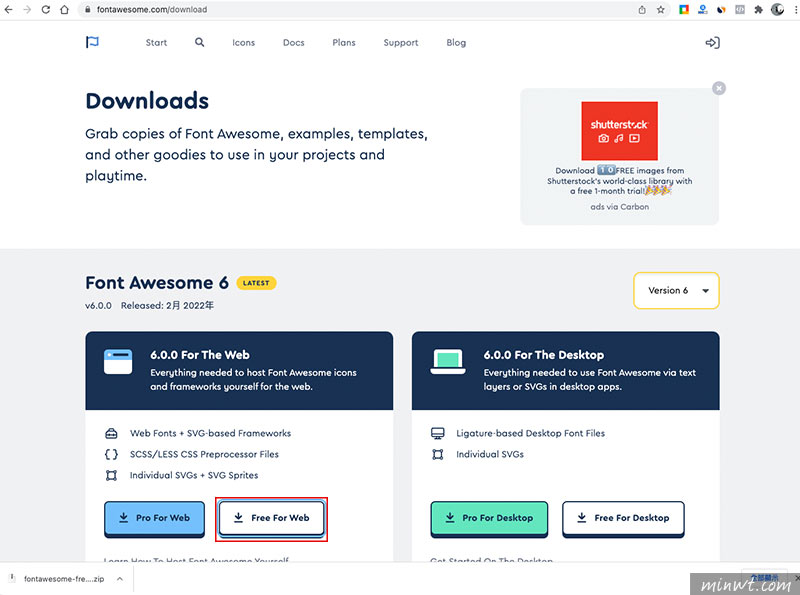
Task: Click the icon beside "Individual SVGs + SVG Sprites"
Action: coord(111,476)
